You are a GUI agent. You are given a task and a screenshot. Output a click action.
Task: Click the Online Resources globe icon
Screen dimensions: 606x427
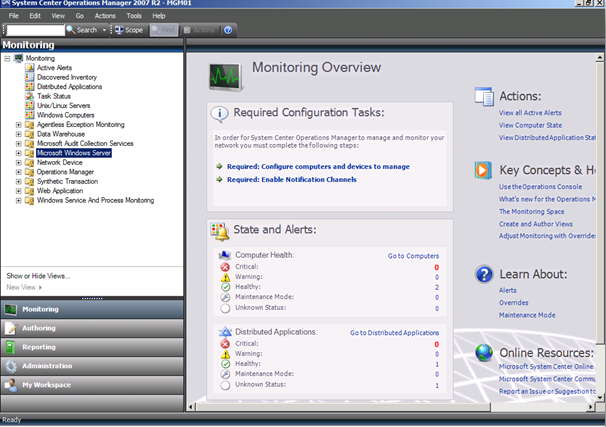pos(484,353)
